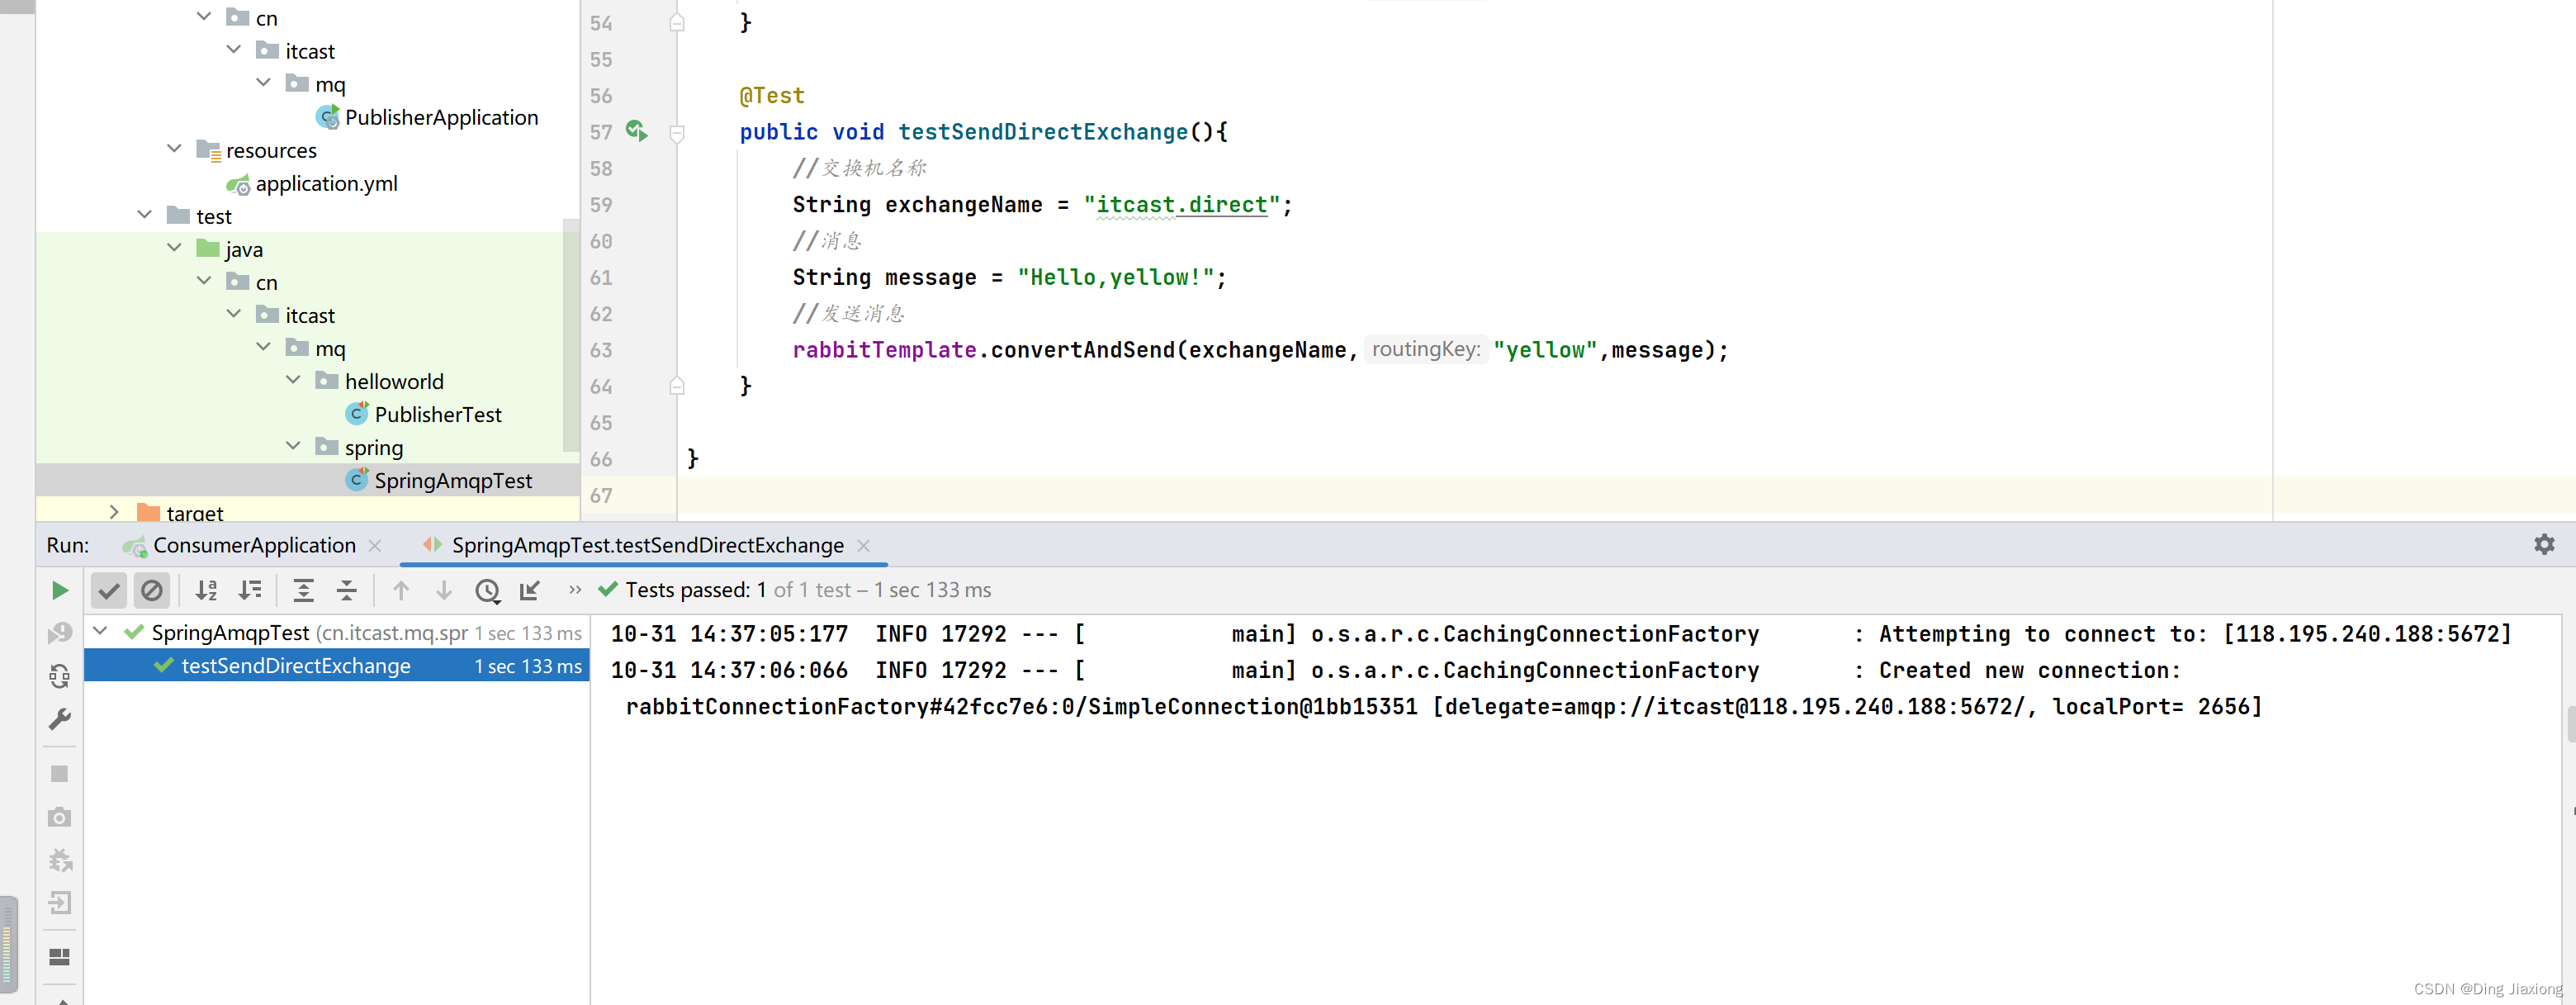
Task: Expand all test results
Action: coord(303,590)
